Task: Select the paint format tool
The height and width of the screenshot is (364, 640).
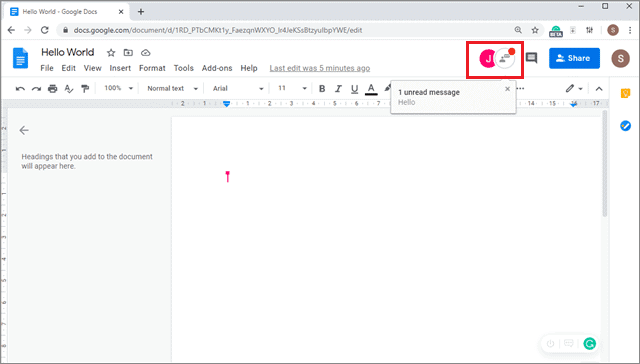Action: point(85,89)
